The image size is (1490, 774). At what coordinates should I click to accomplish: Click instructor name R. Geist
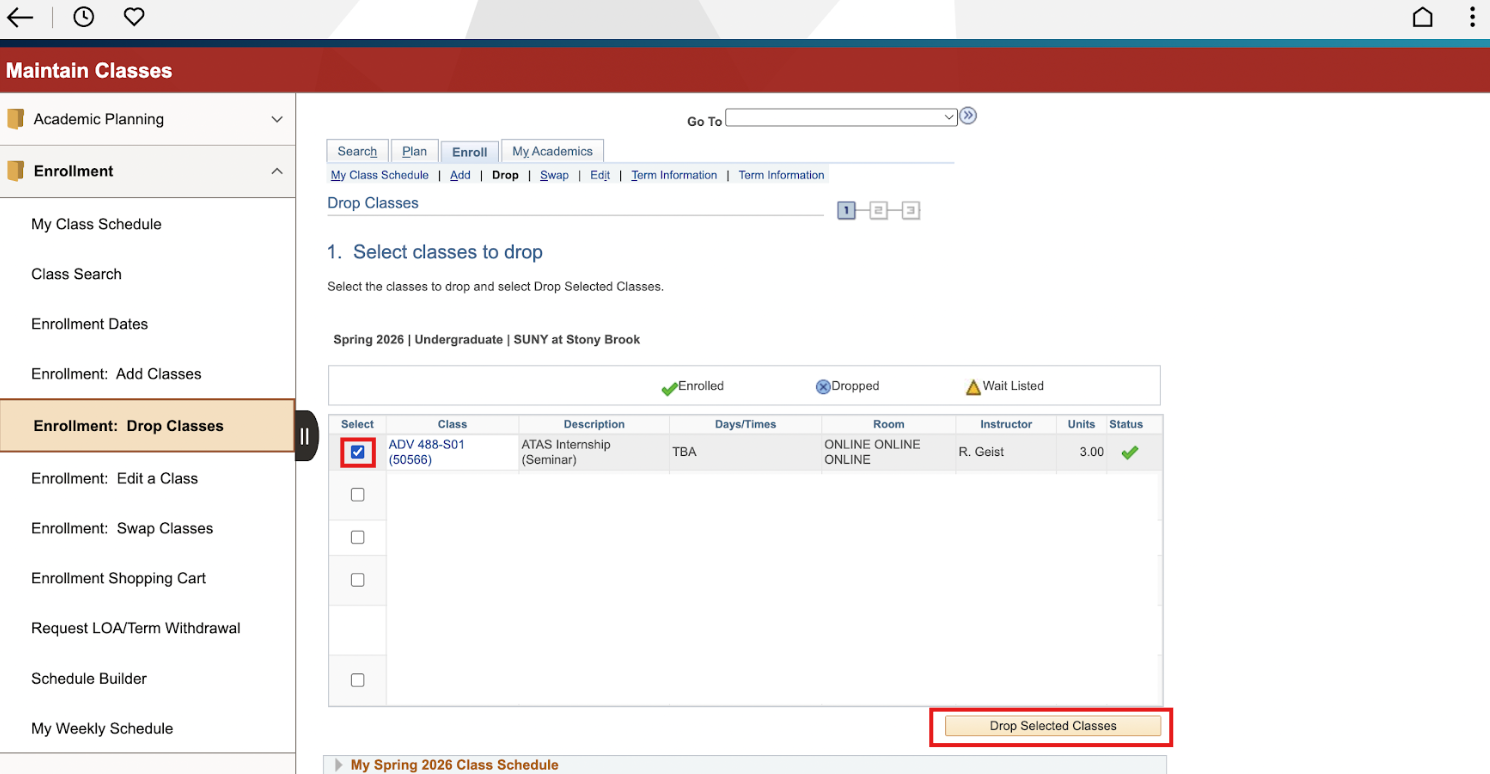click(x=981, y=452)
